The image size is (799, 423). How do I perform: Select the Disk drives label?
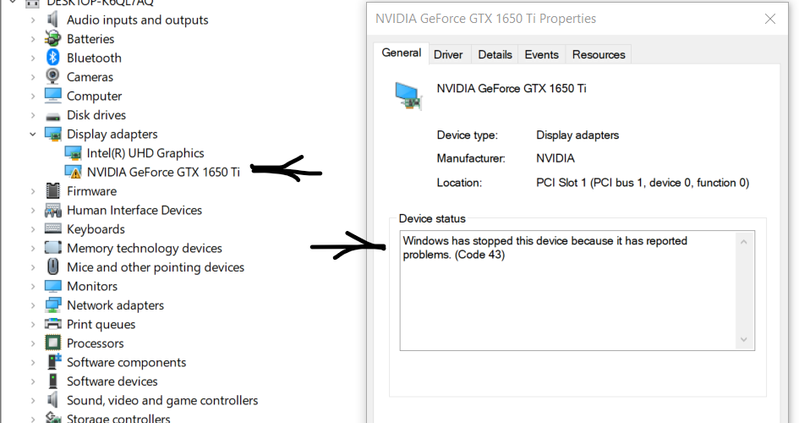click(96, 115)
